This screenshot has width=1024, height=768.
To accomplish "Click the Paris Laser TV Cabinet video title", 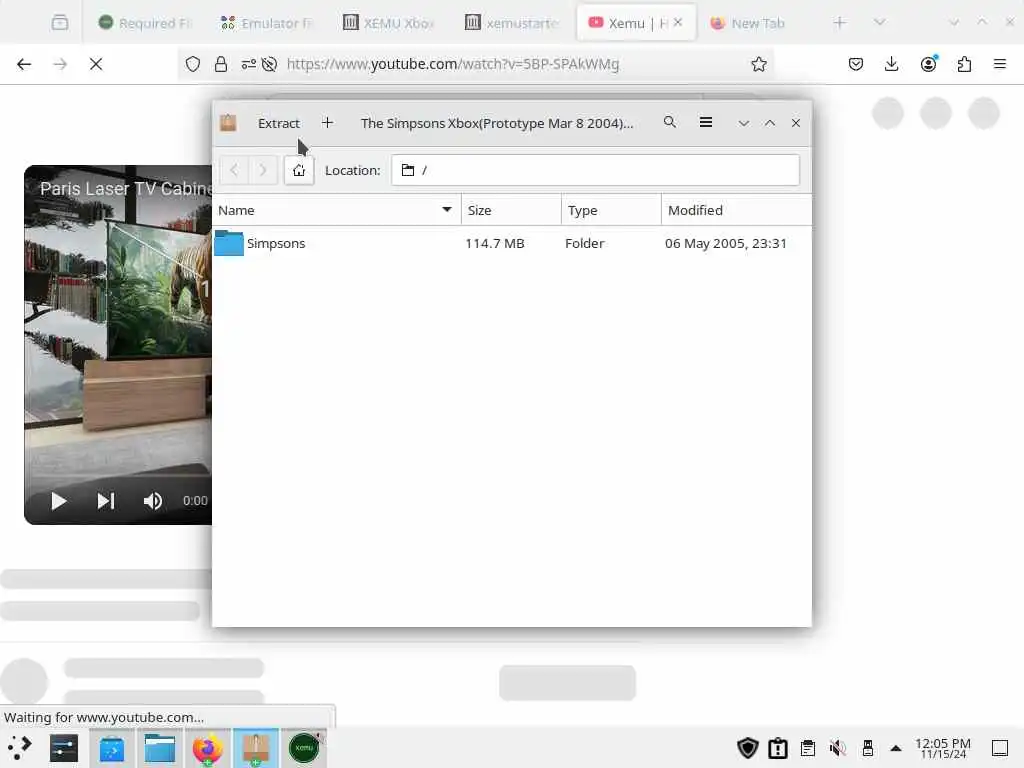I will click(125, 189).
